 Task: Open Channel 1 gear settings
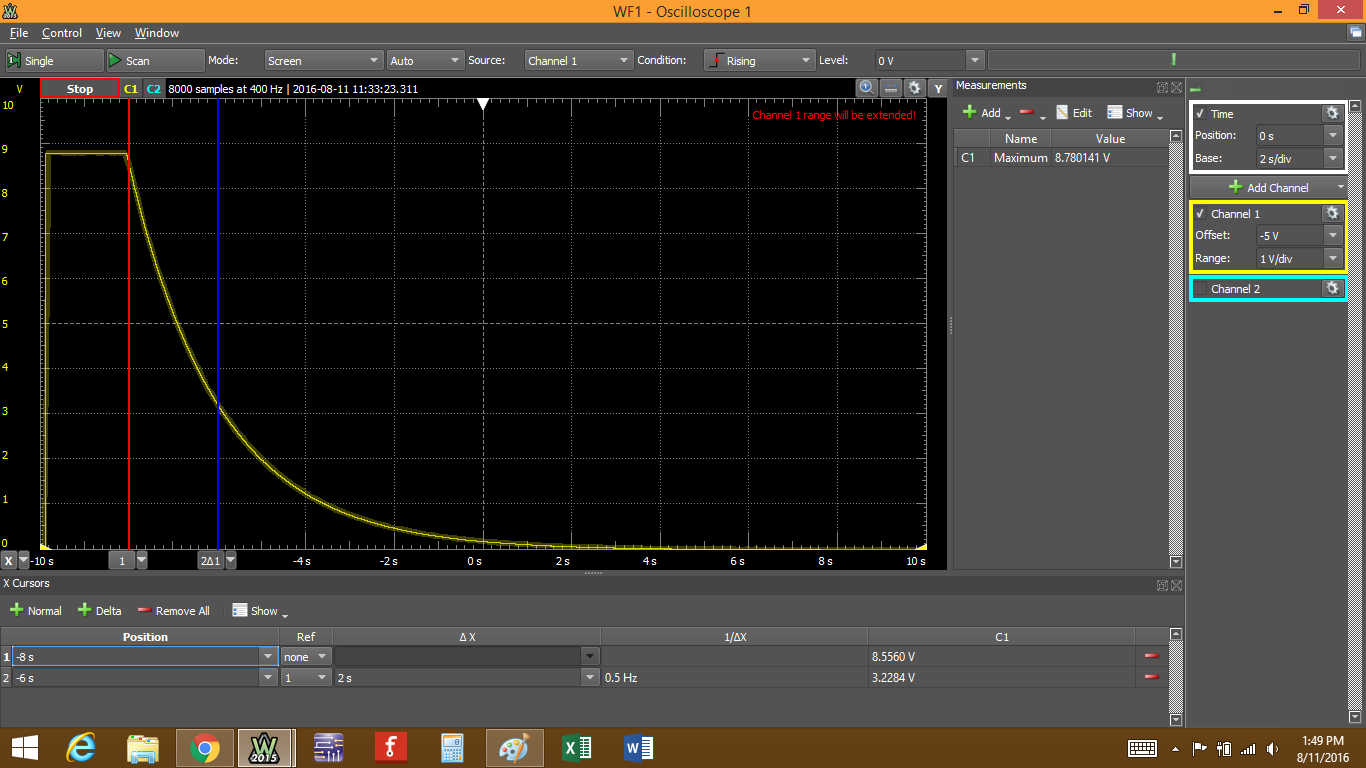[1333, 212]
